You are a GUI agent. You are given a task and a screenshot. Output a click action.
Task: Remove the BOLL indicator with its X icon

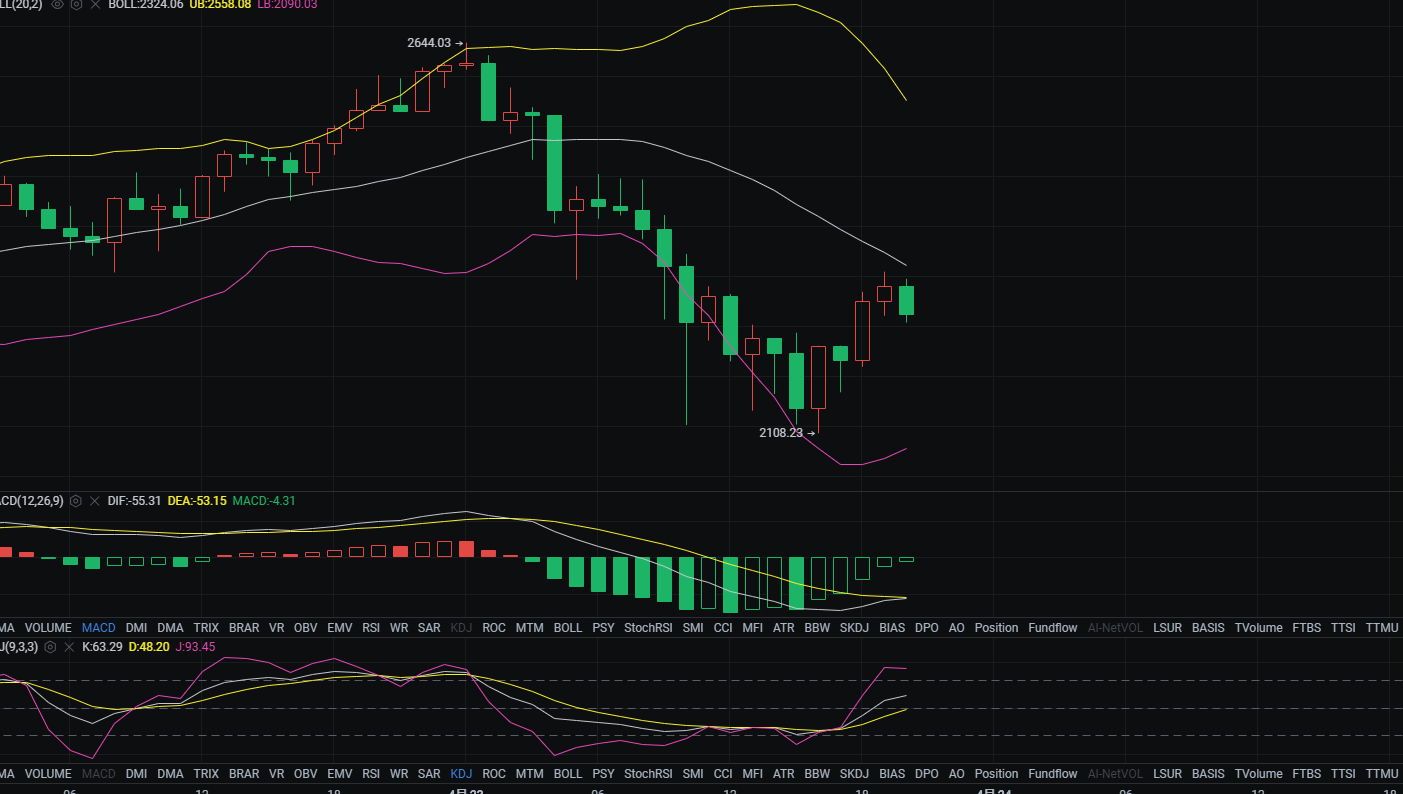point(95,4)
